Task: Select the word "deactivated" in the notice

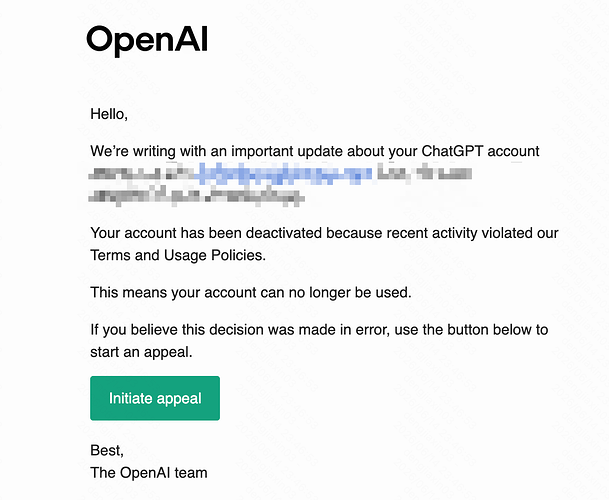Action: 284,233
